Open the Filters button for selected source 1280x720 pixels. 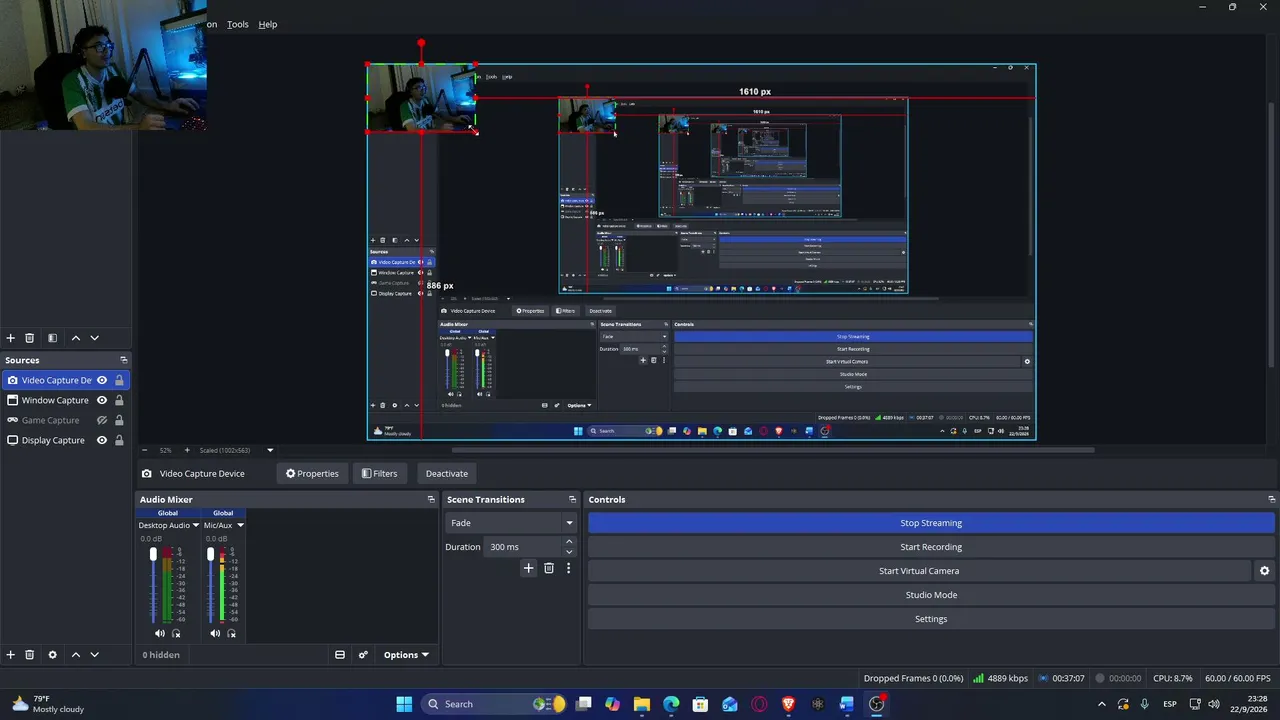pyautogui.click(x=379, y=474)
